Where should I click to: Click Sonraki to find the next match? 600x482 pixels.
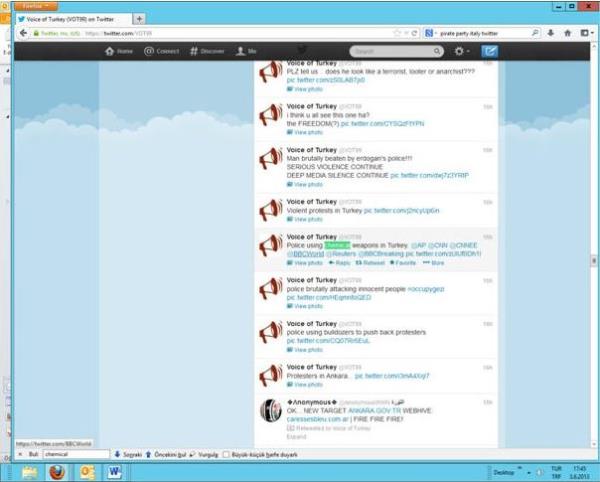tap(129, 454)
